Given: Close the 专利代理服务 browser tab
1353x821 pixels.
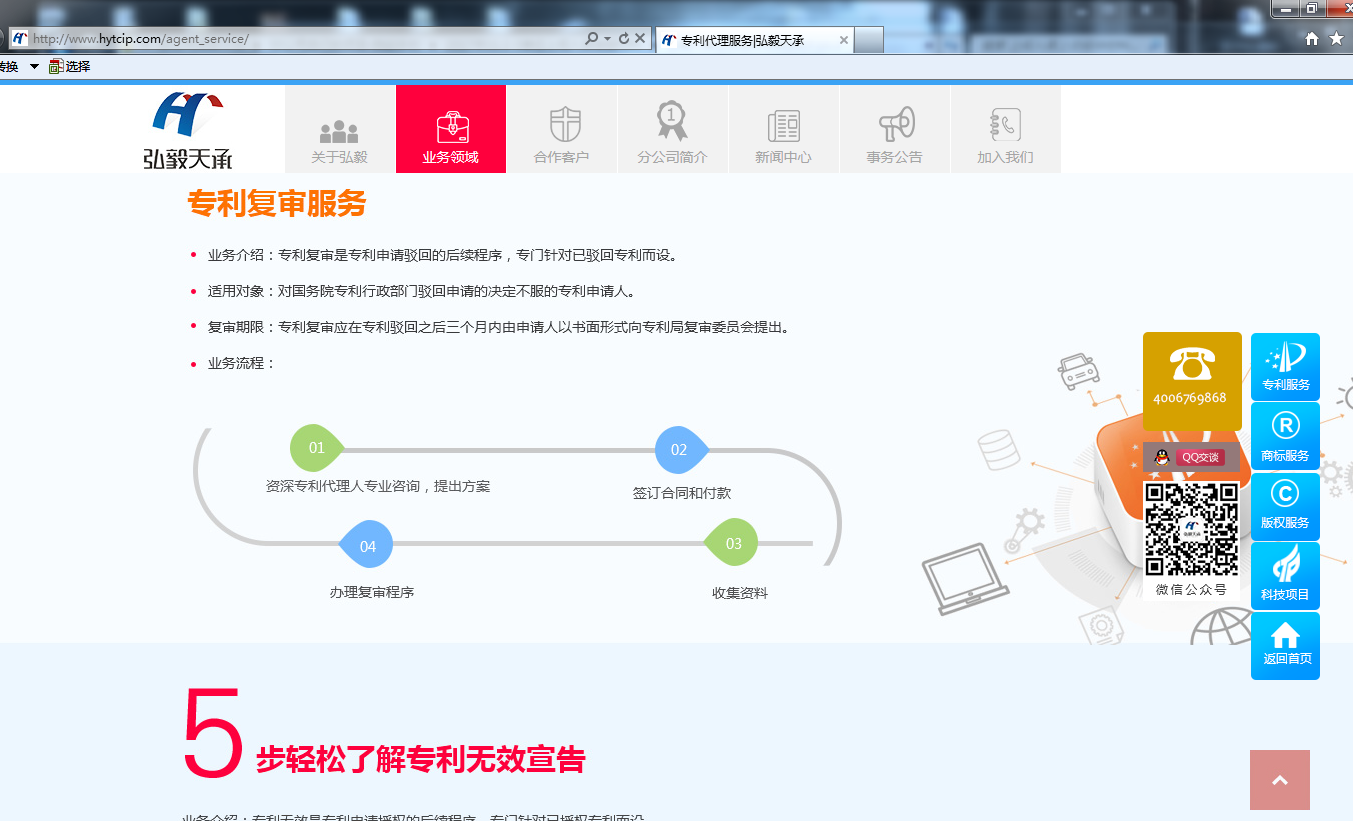Looking at the screenshot, I should pyautogui.click(x=843, y=40).
